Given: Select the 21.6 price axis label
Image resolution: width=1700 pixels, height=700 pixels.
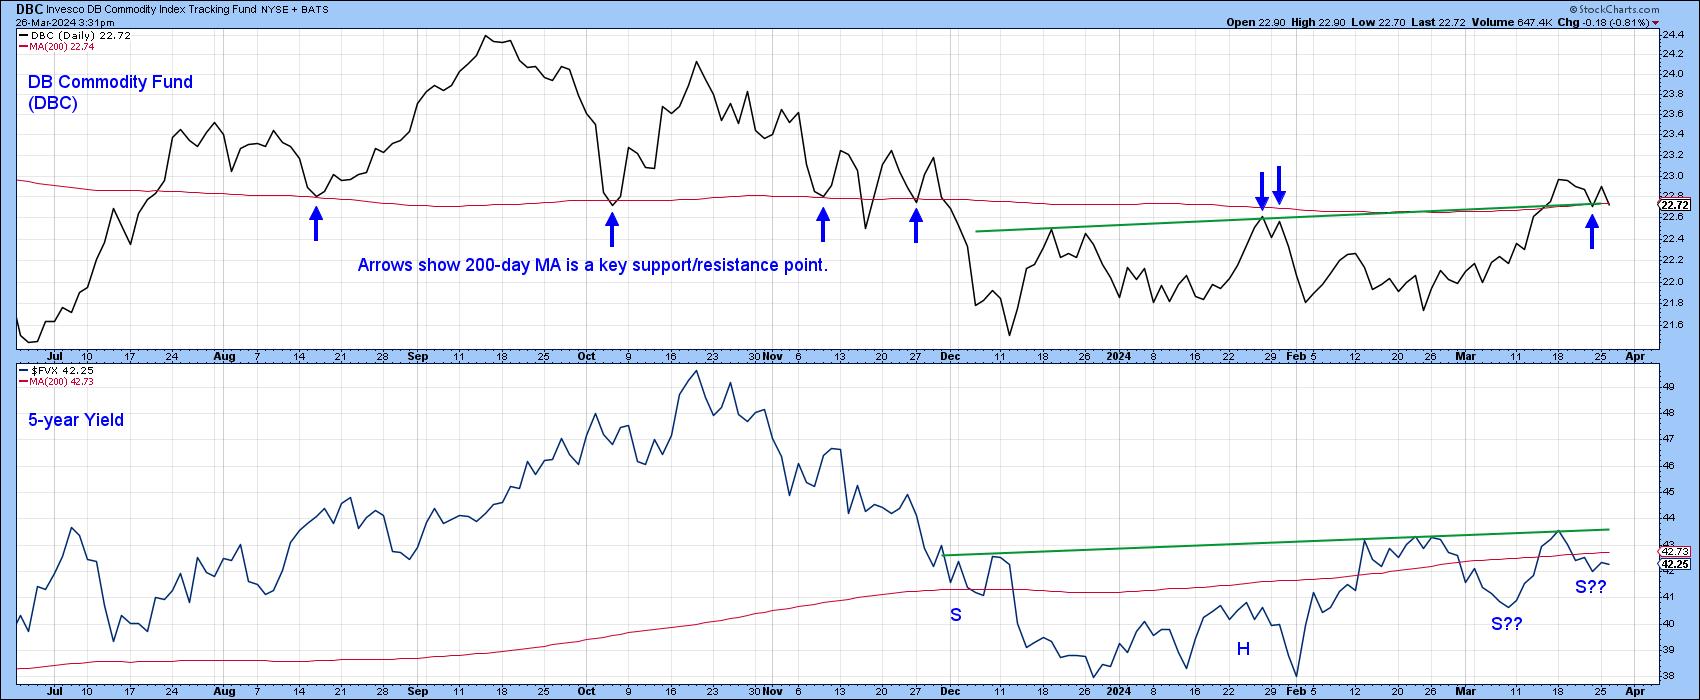Looking at the screenshot, I should point(1671,325).
